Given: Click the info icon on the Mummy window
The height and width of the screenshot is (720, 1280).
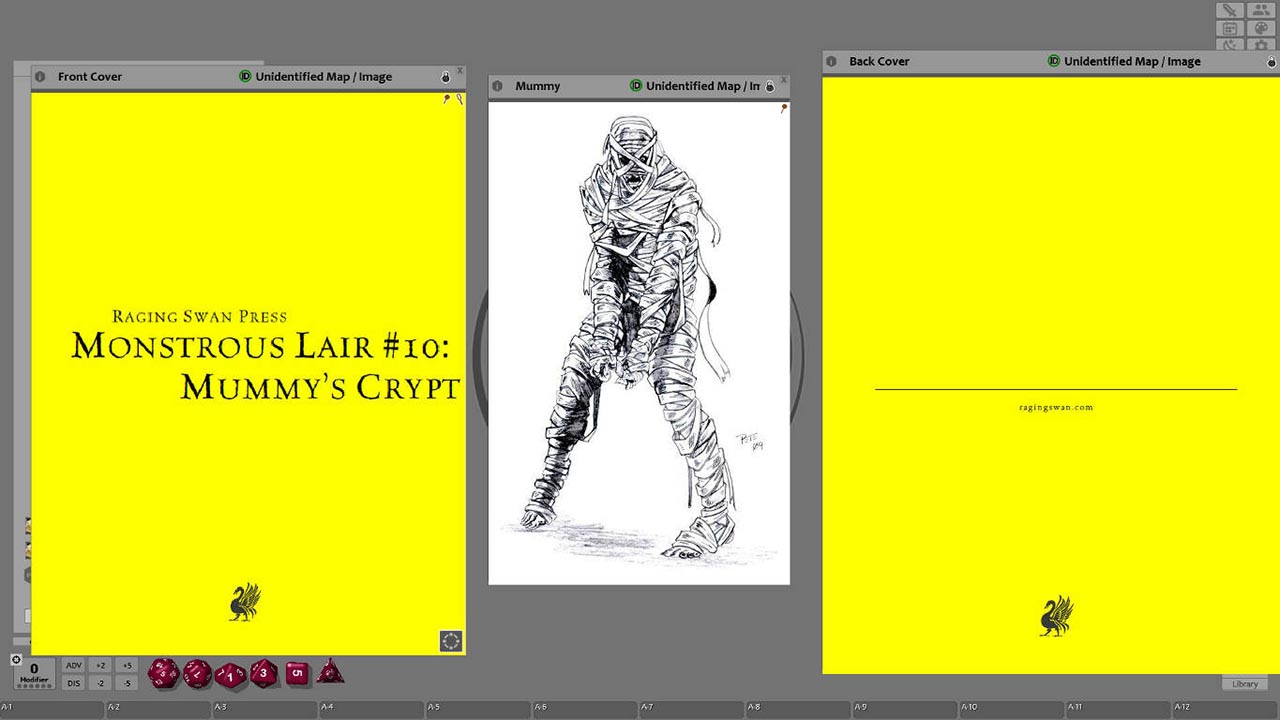Looking at the screenshot, I should 497,86.
